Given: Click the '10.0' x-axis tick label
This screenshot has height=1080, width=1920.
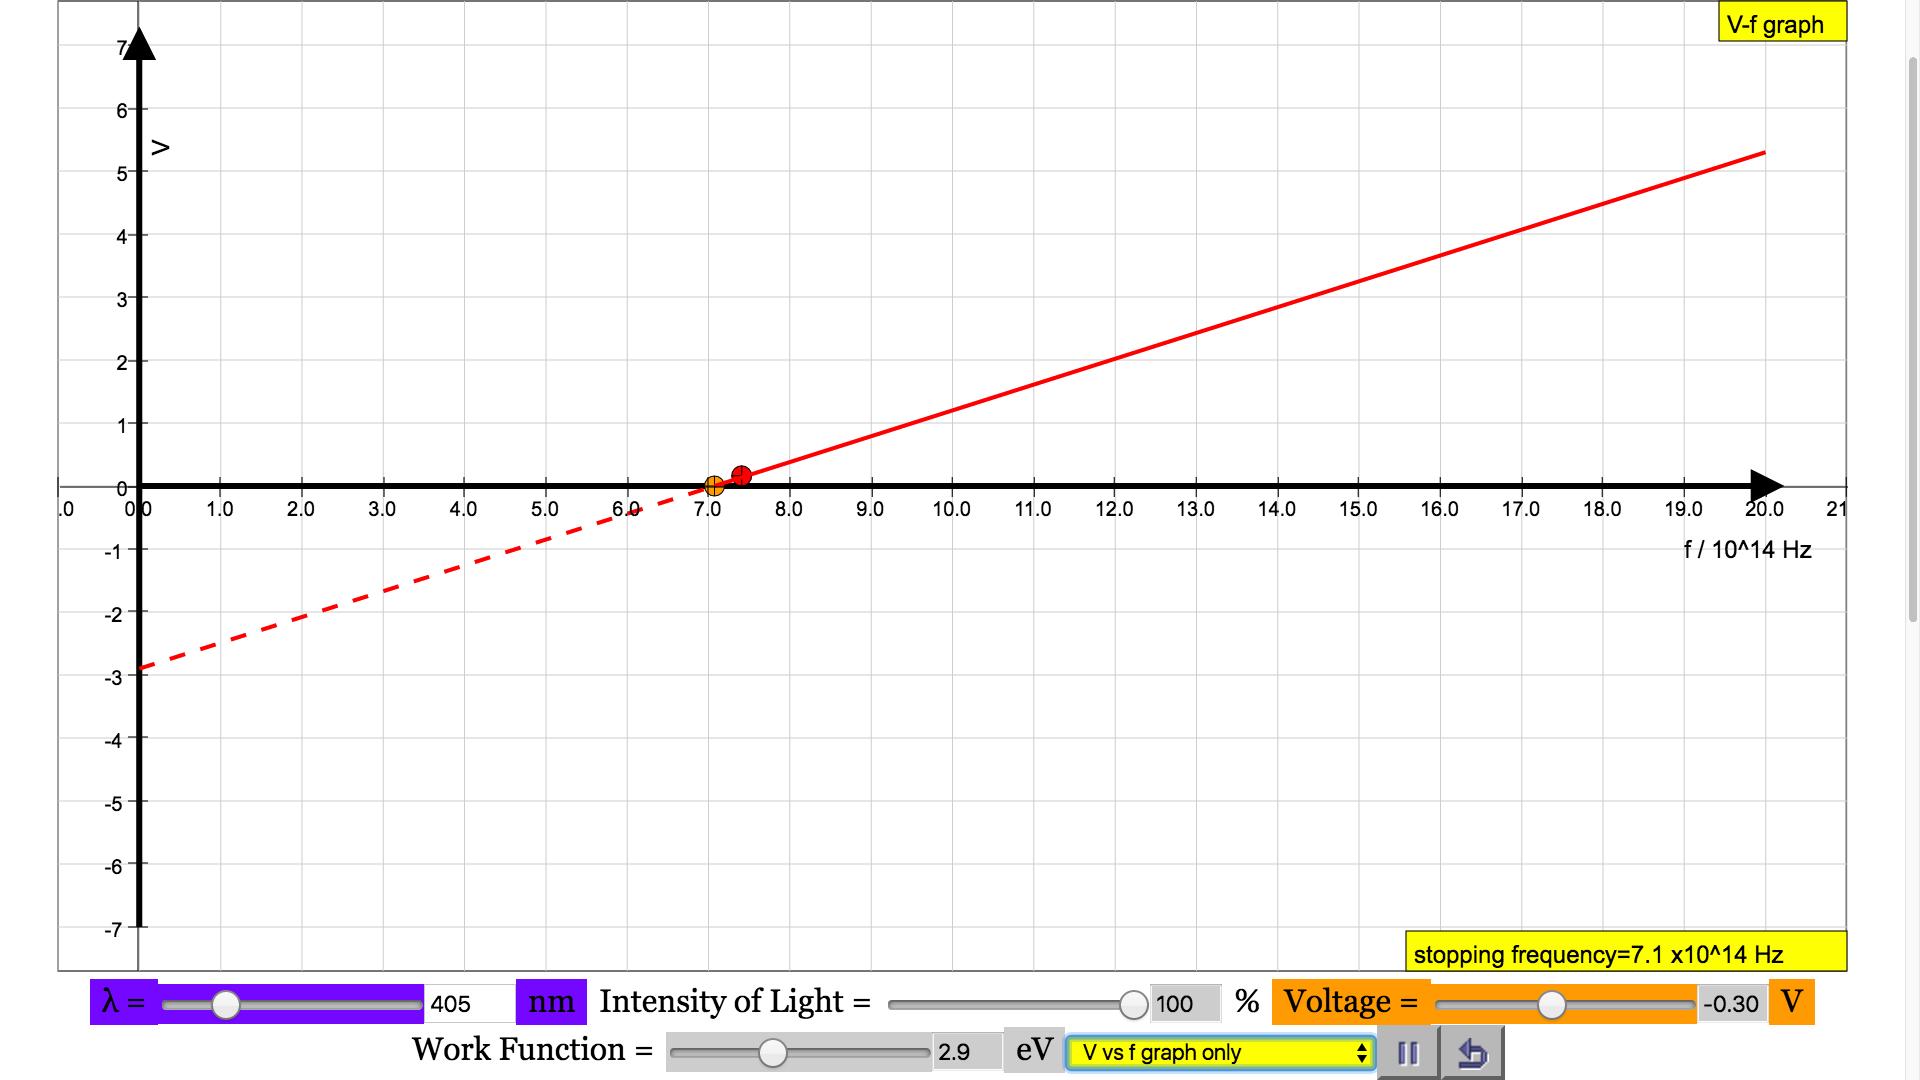Looking at the screenshot, I should (x=951, y=509).
